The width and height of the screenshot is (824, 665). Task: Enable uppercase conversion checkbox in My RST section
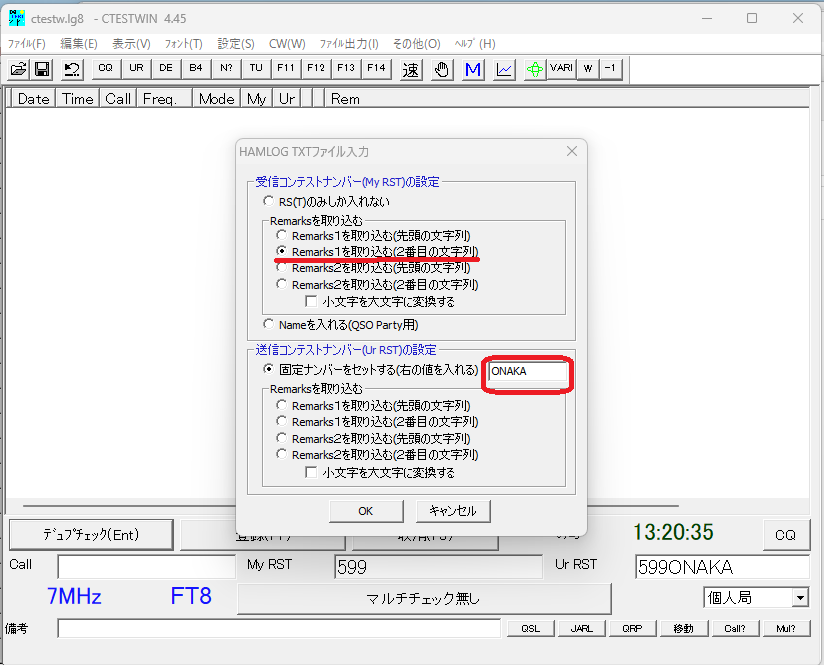[311, 301]
